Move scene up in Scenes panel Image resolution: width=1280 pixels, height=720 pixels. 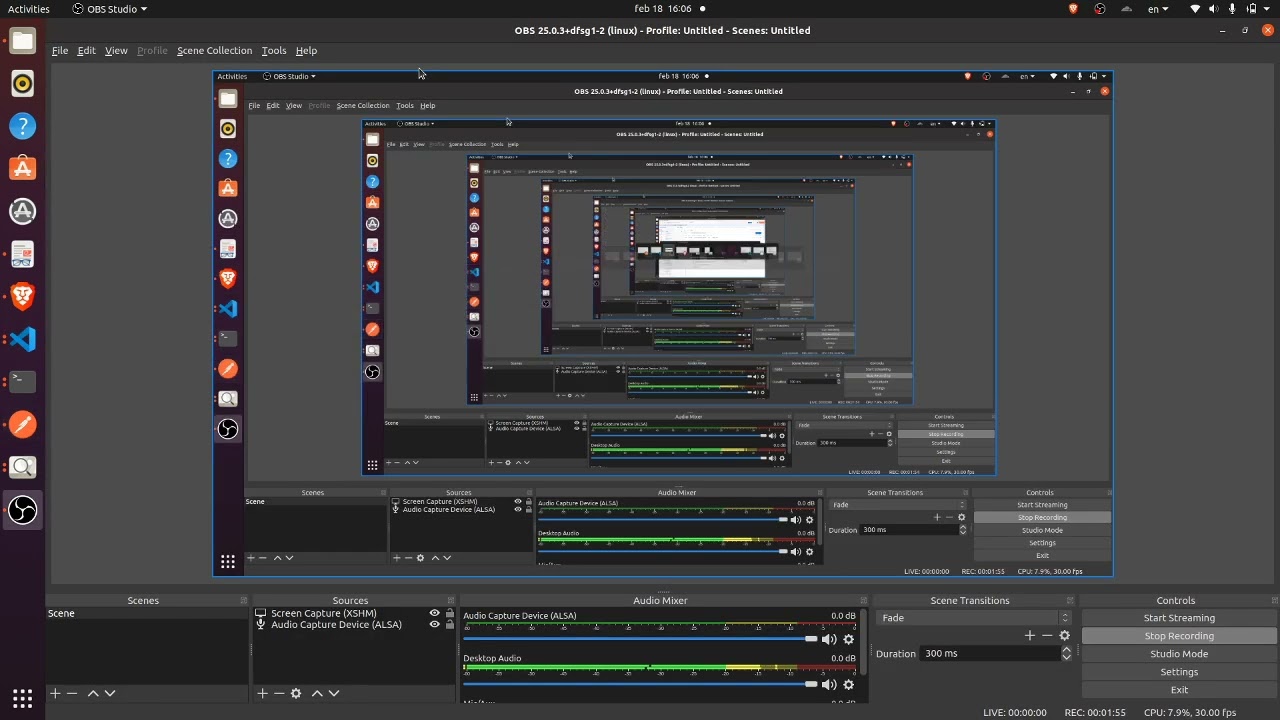pyautogui.click(x=93, y=693)
